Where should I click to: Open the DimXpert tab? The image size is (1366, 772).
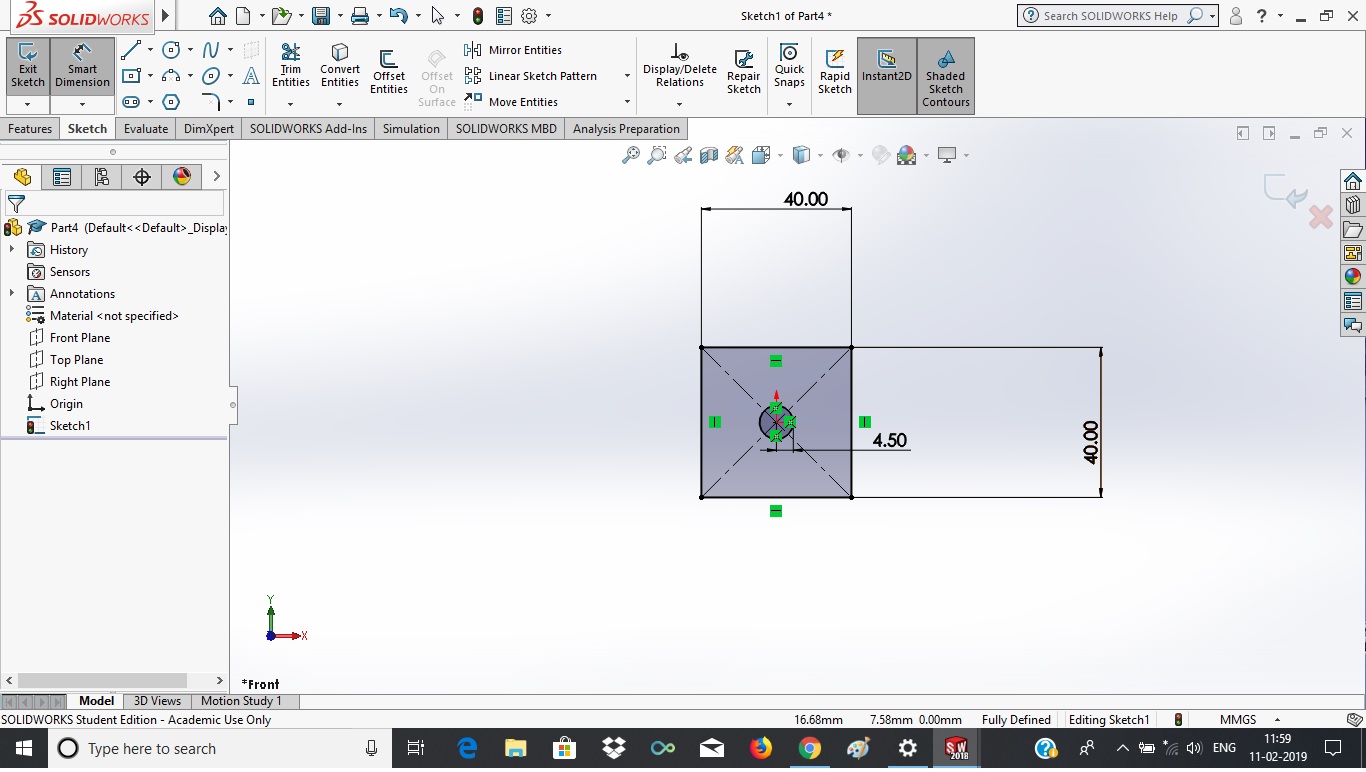coord(209,129)
